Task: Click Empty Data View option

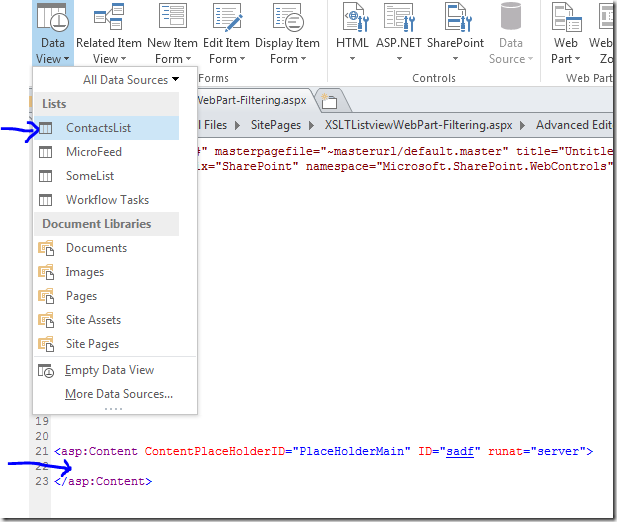Action: pyautogui.click(x=109, y=370)
